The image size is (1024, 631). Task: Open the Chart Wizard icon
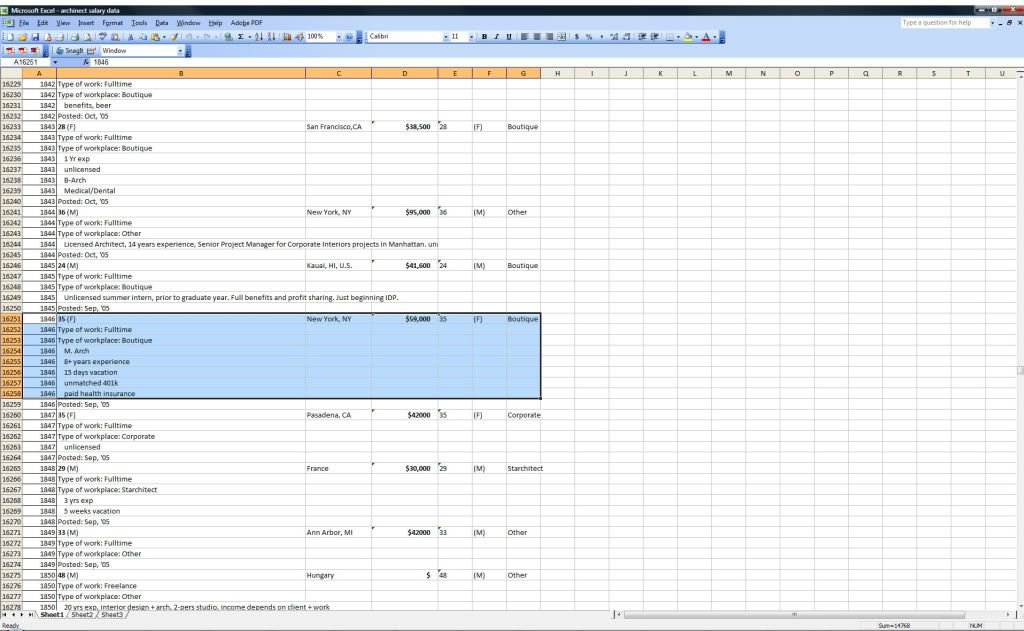(287, 37)
